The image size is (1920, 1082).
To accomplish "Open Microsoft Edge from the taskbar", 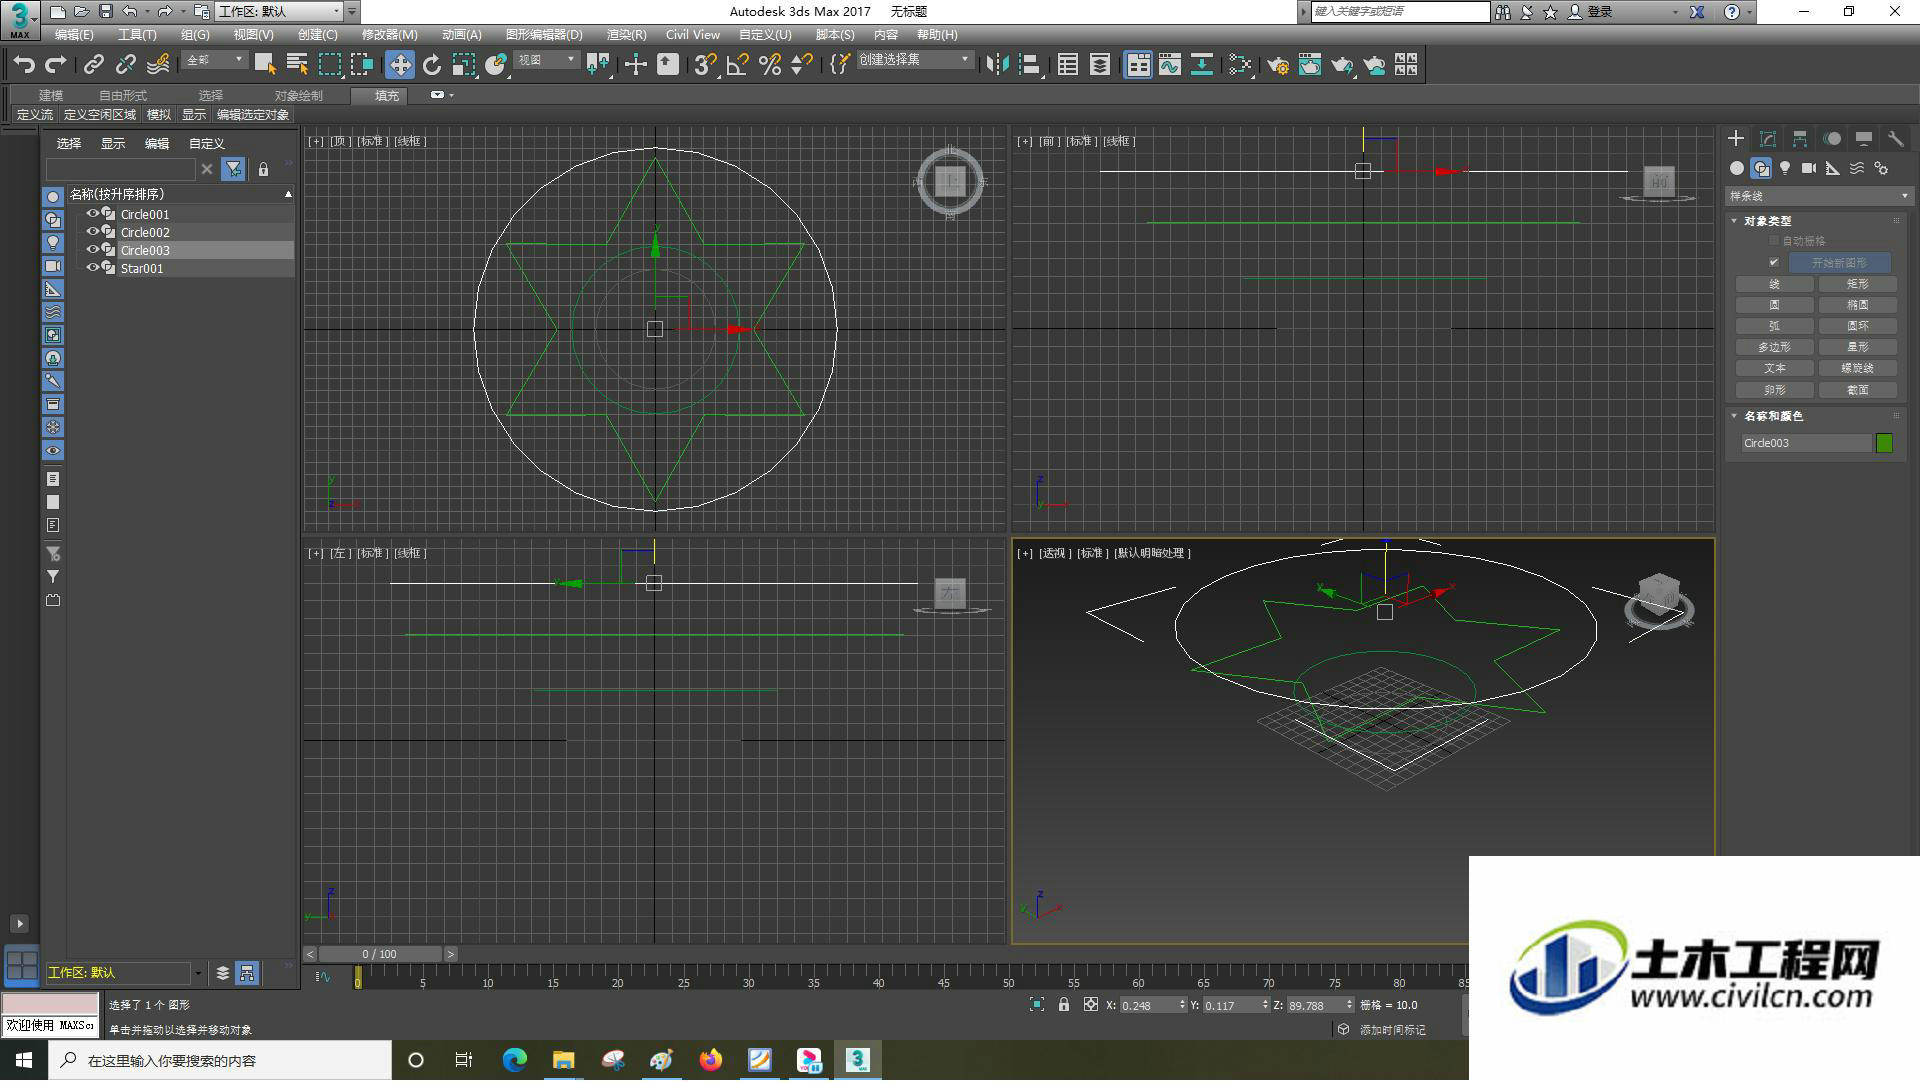I will pos(515,1060).
